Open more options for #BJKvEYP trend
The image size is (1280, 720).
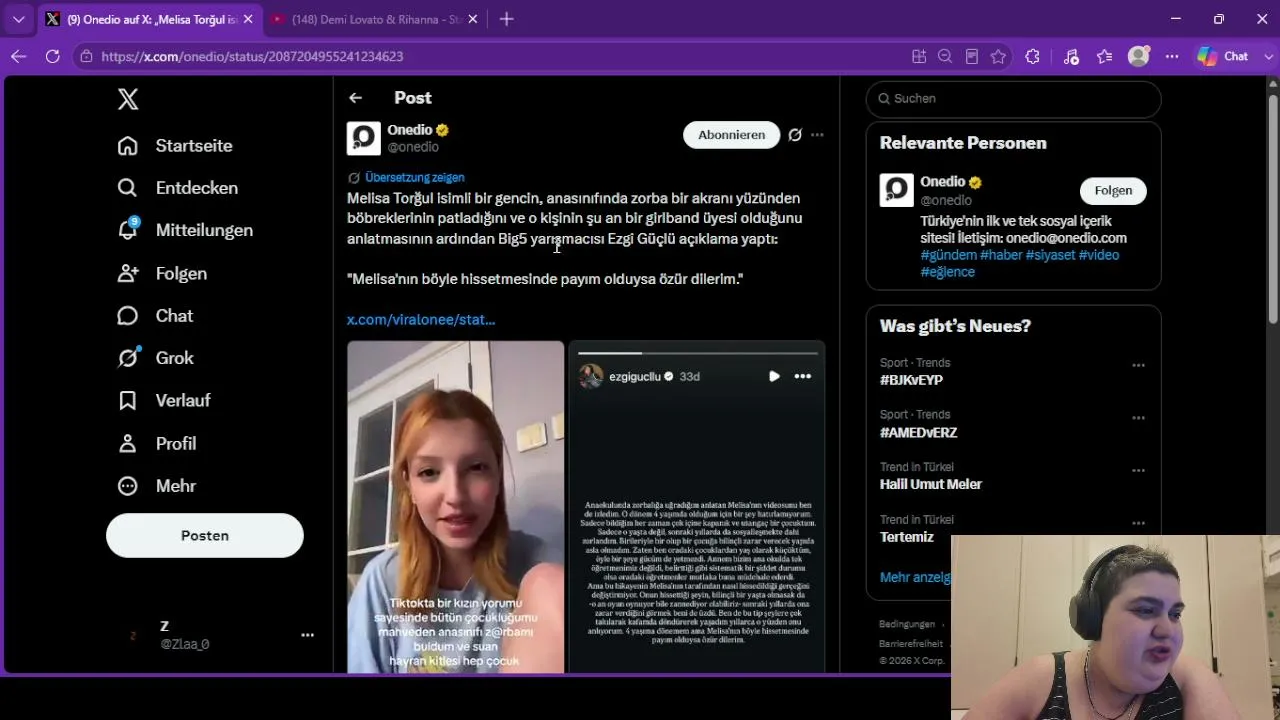point(1138,365)
